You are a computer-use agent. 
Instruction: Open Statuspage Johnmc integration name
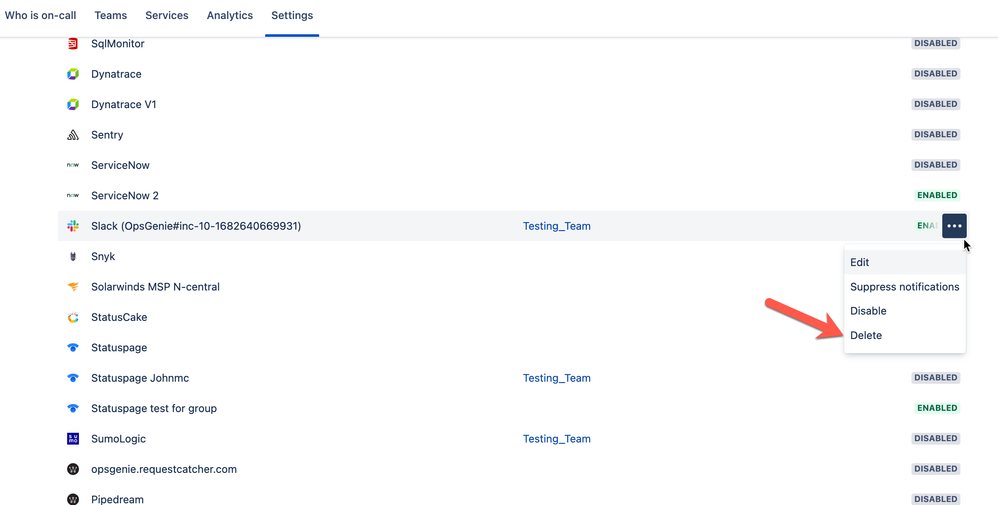(140, 378)
